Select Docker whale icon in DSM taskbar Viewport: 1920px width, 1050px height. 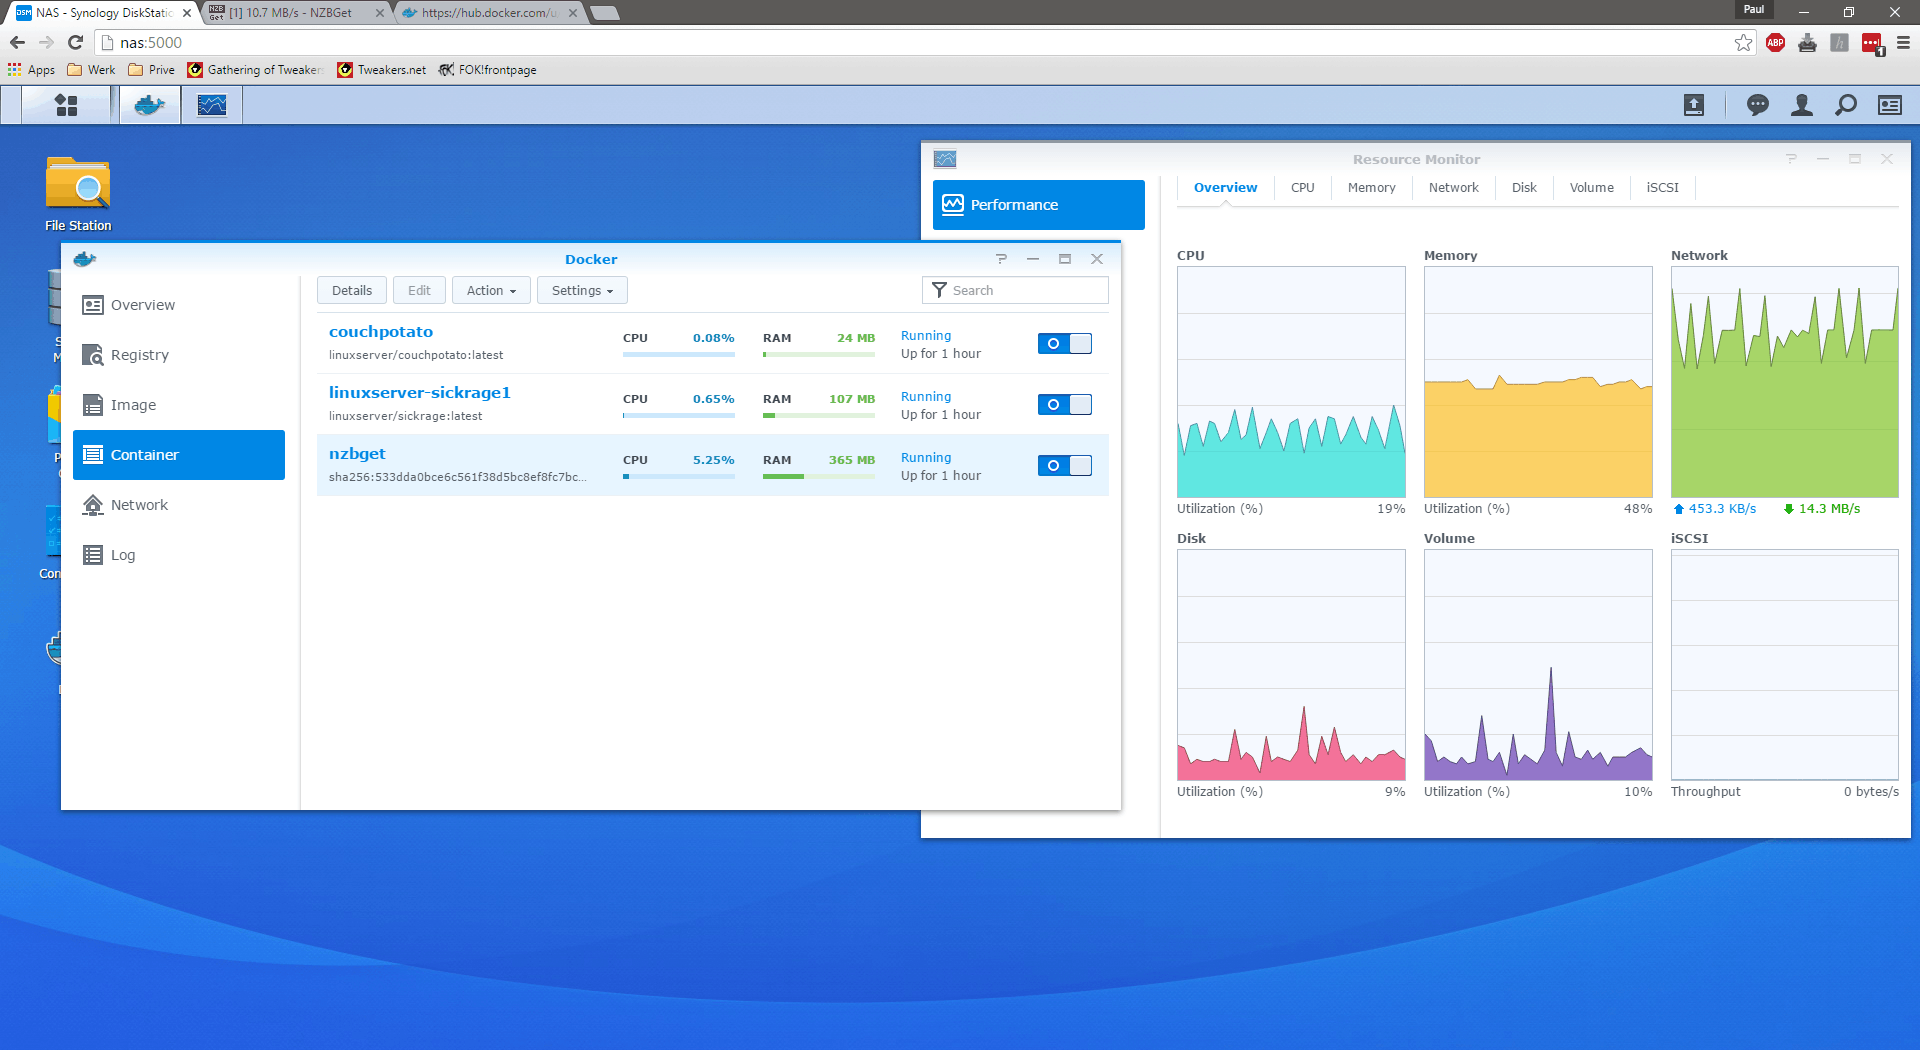click(150, 105)
